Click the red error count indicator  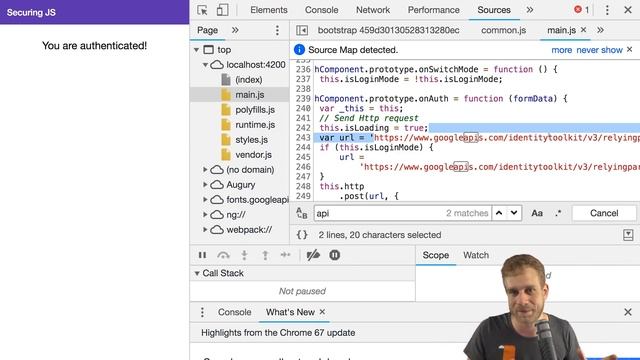point(582,10)
